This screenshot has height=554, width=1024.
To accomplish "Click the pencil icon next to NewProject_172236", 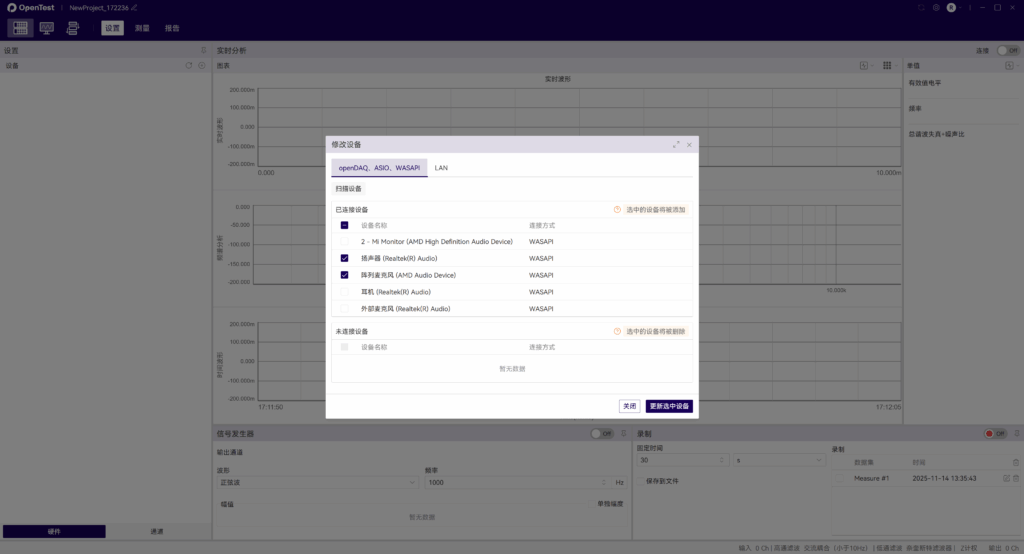I will (x=134, y=7).
